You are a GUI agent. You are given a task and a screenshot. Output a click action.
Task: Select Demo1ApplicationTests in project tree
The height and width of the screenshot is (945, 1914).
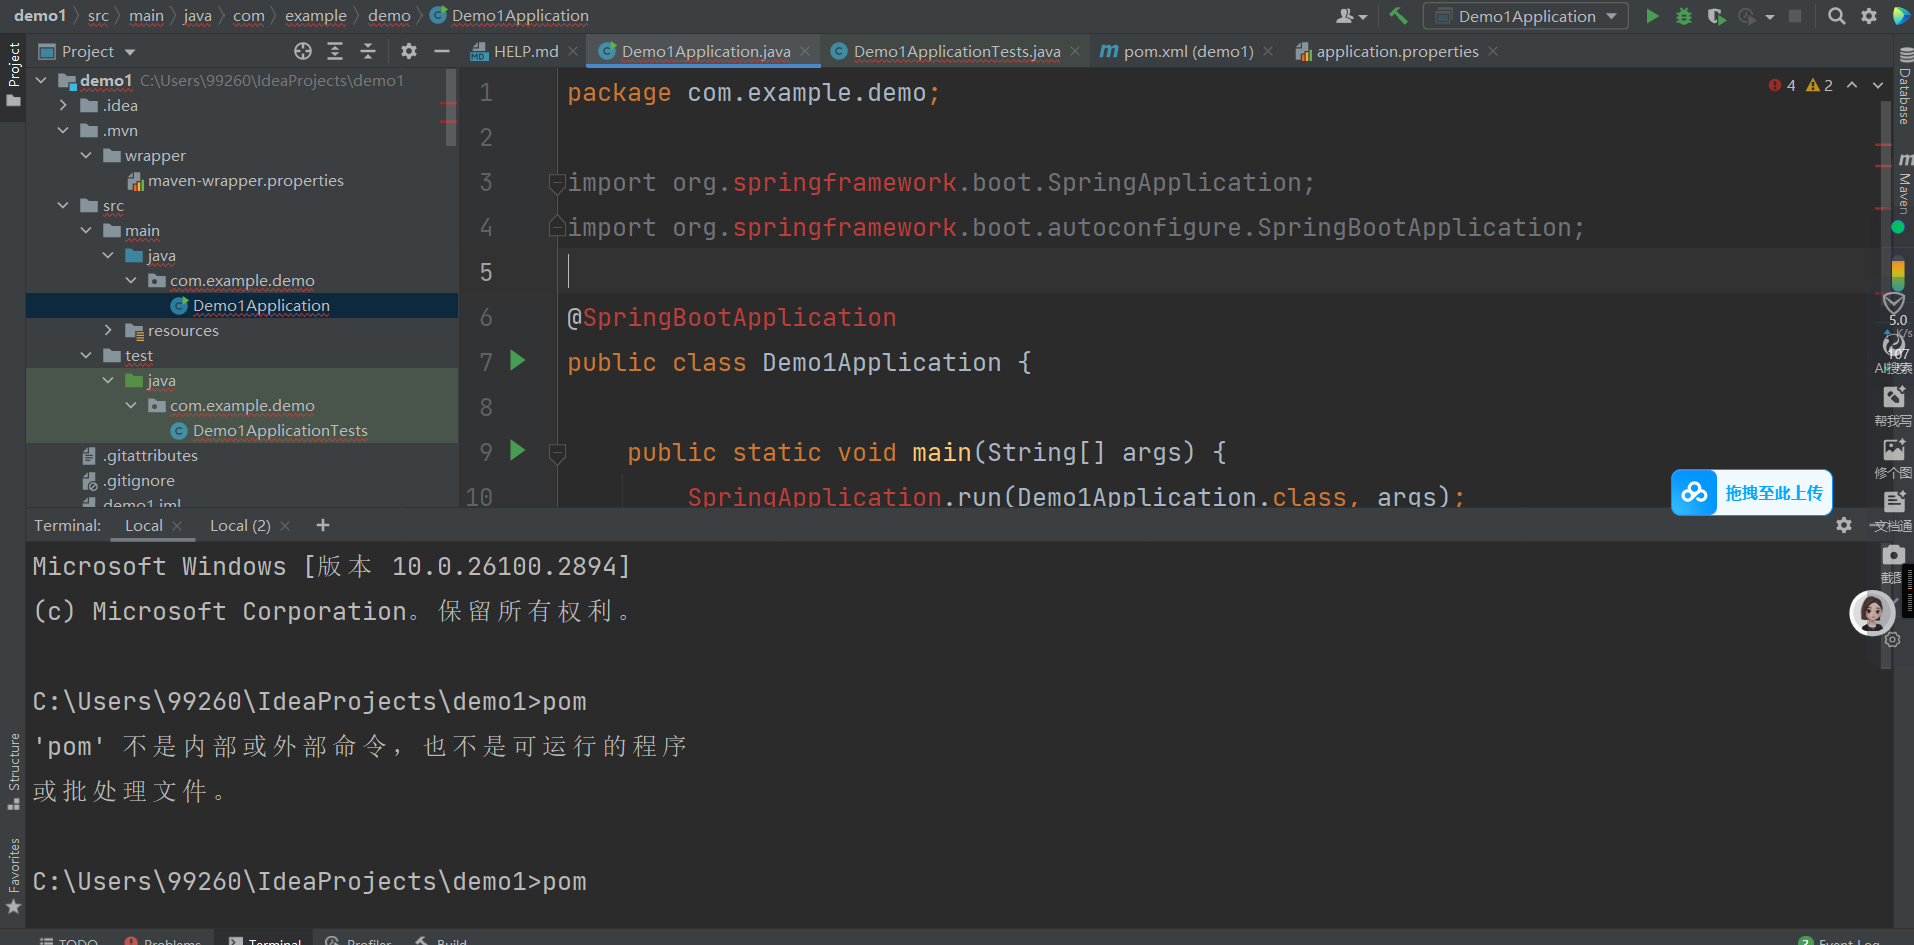(280, 430)
